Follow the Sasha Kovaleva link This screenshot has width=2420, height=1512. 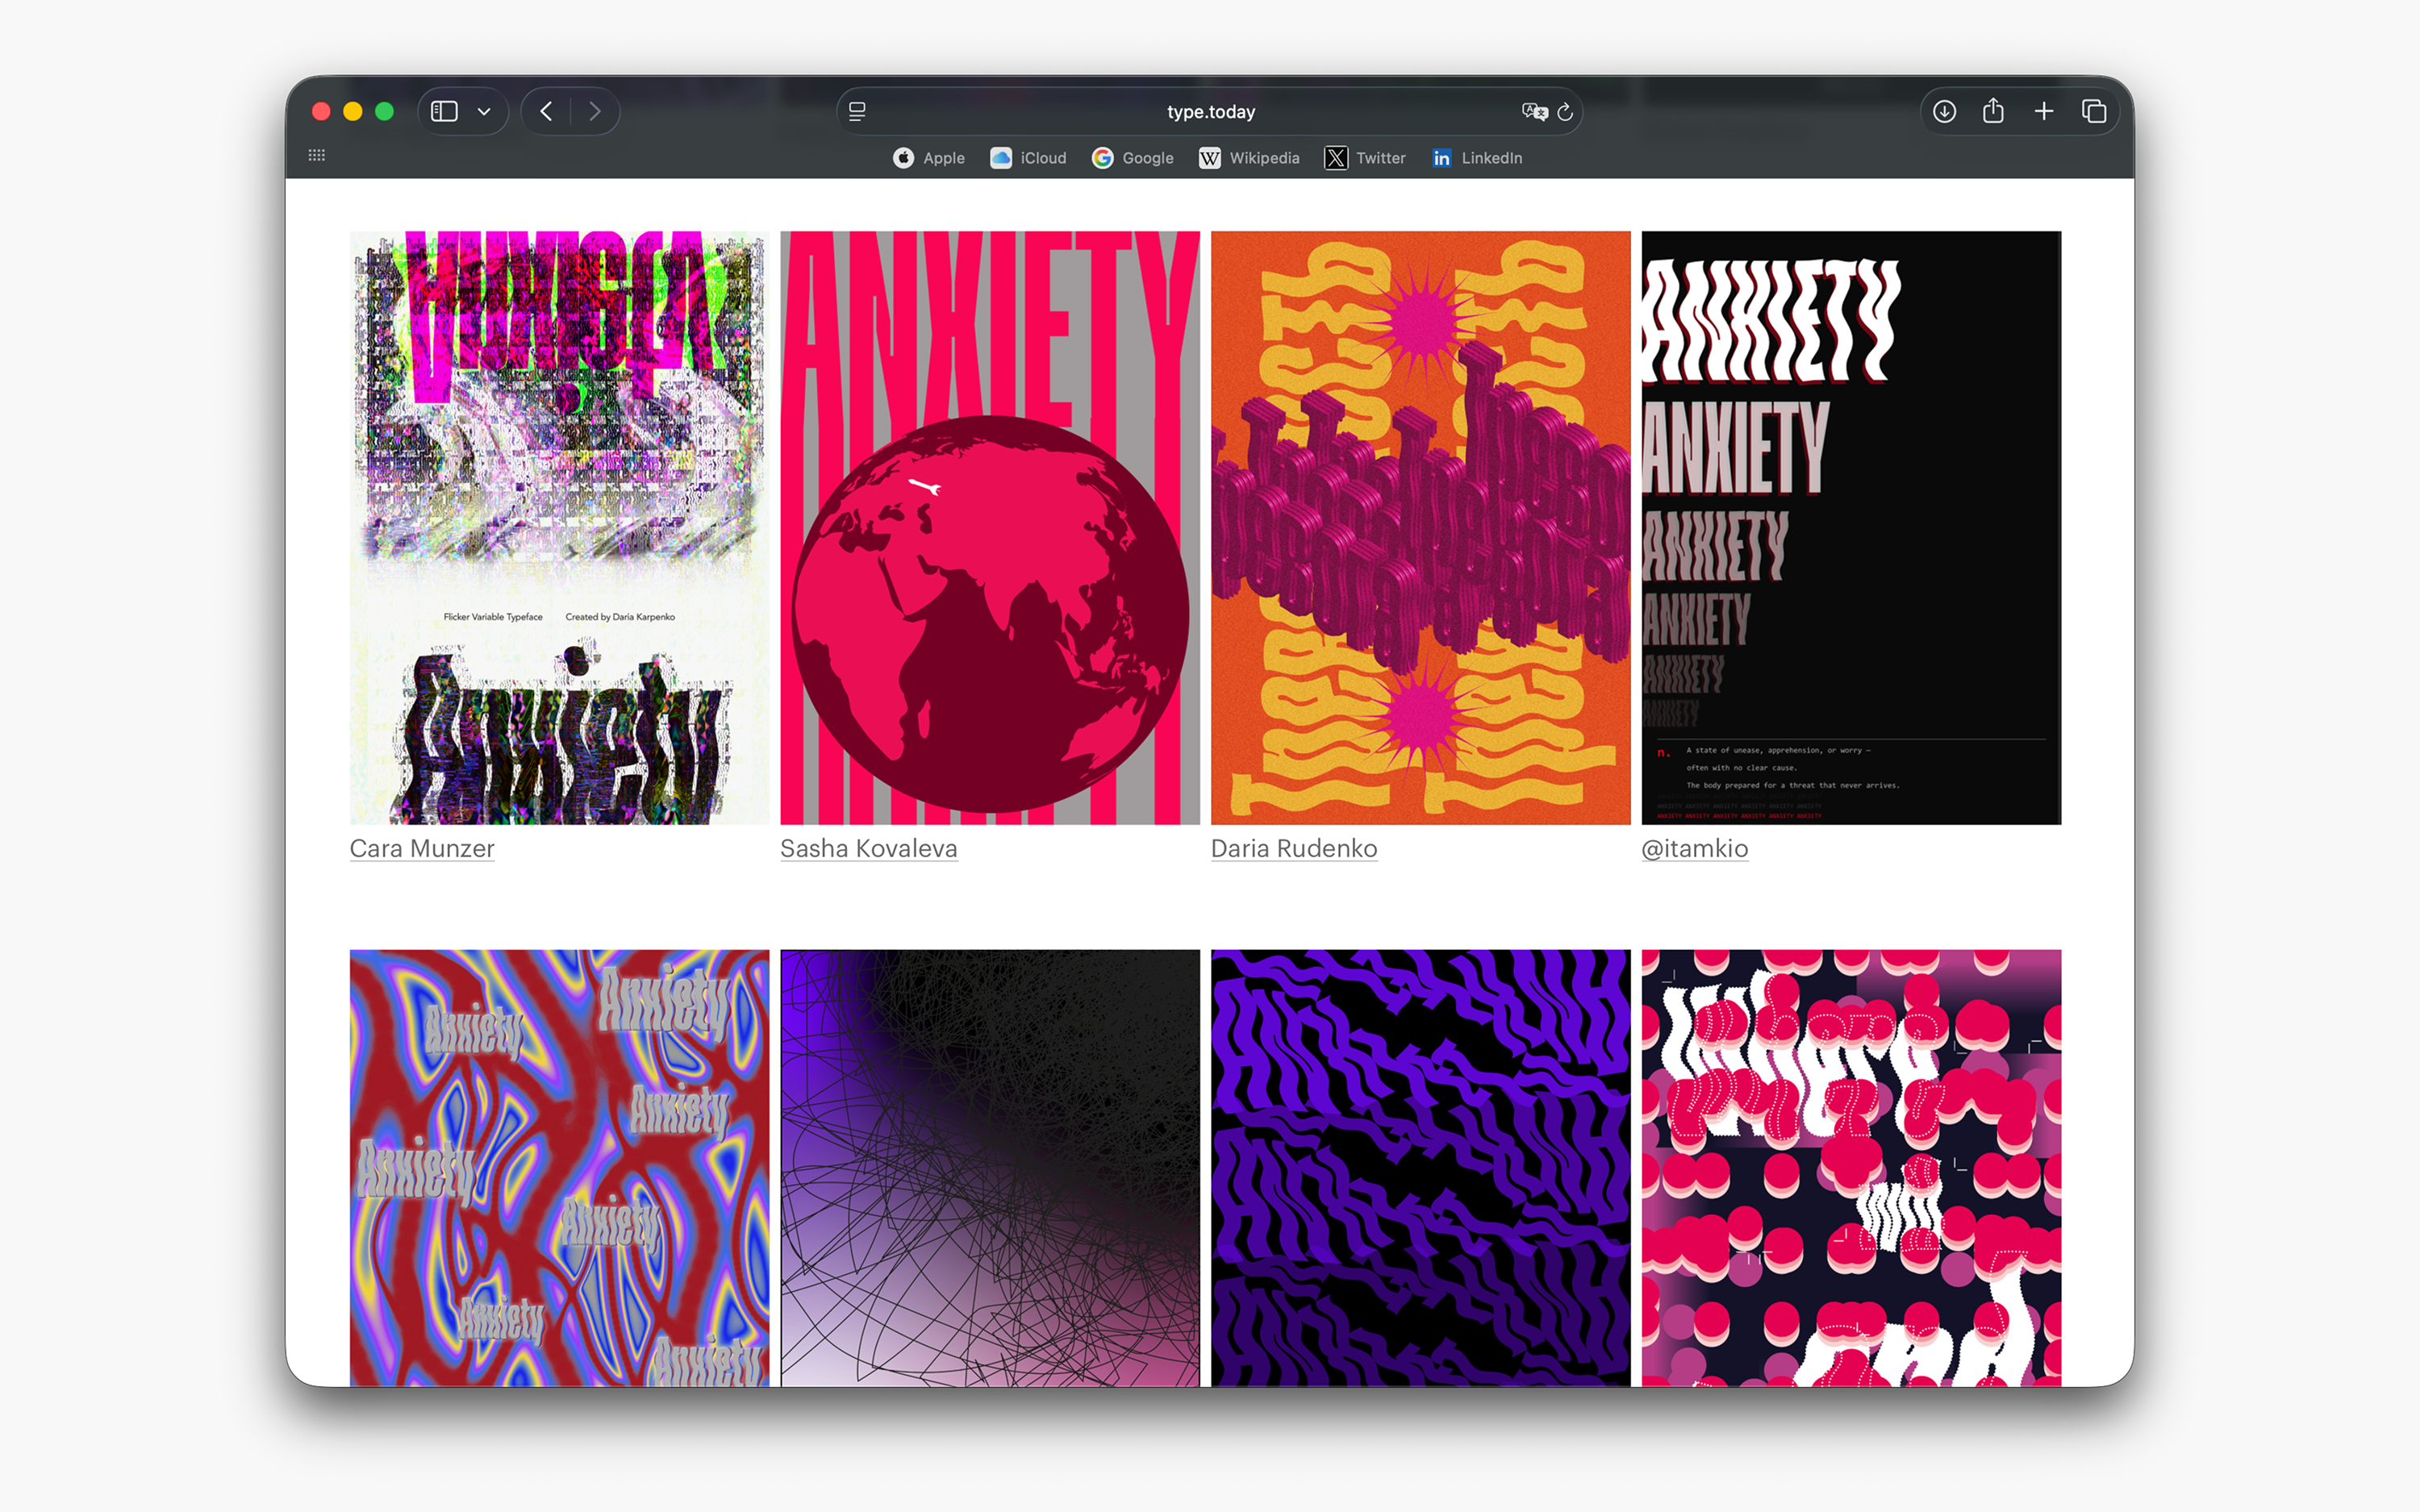click(x=868, y=848)
